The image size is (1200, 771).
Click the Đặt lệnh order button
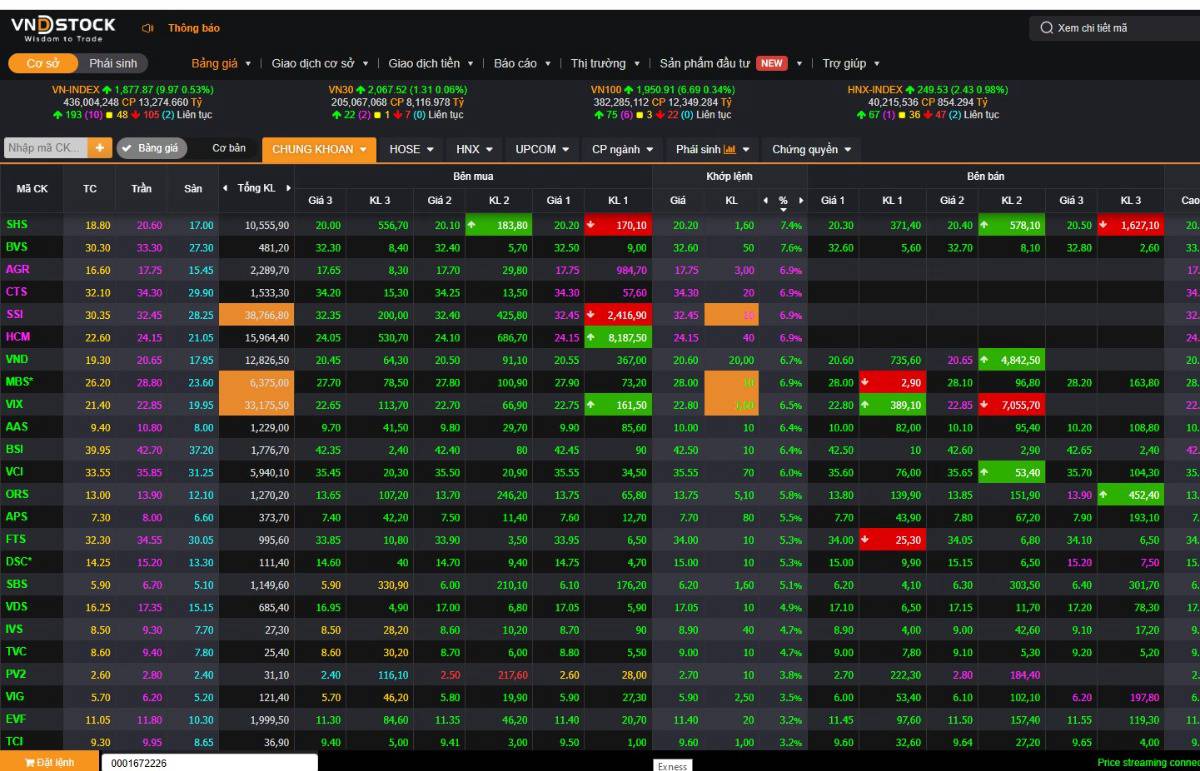point(50,762)
